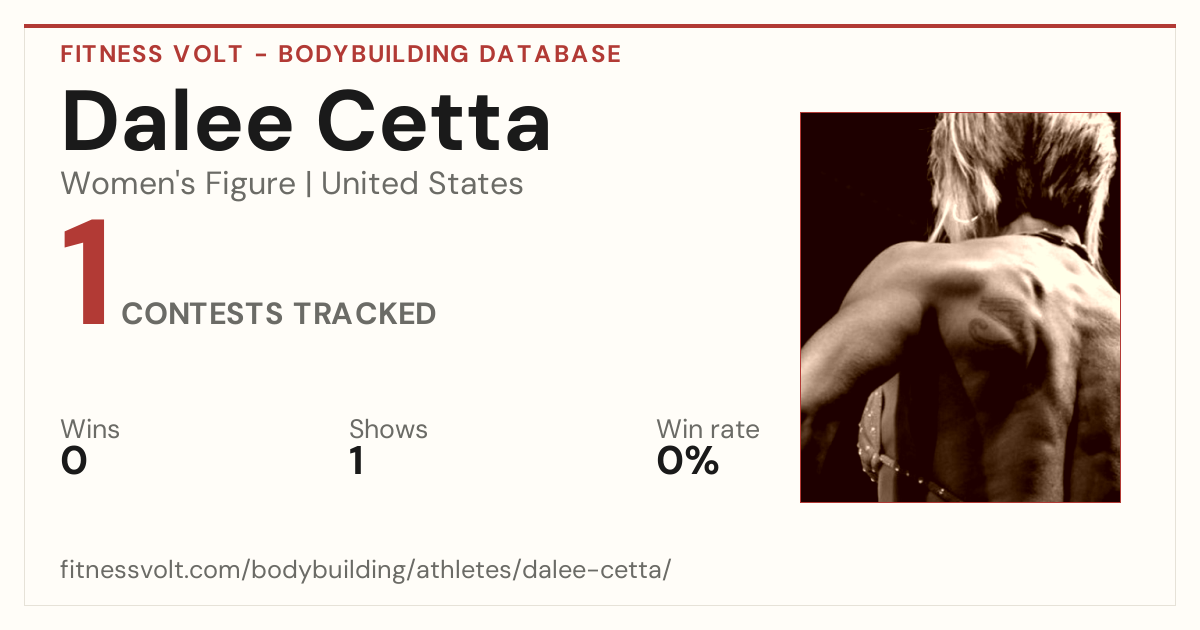Click the athlete photo thumbnail
This screenshot has height=630, width=1200.
960,307
